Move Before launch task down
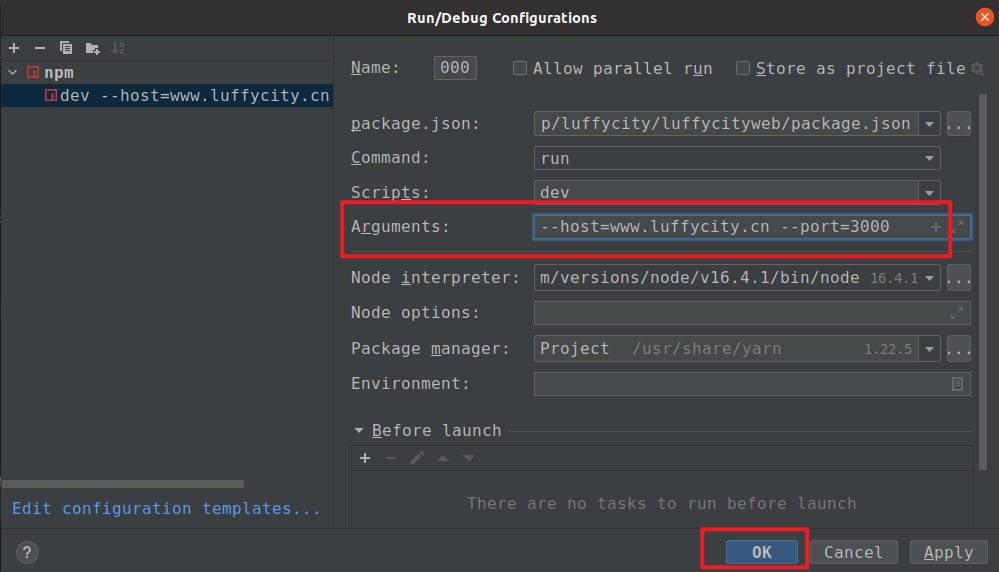This screenshot has width=999, height=572. pyautogui.click(x=469, y=458)
